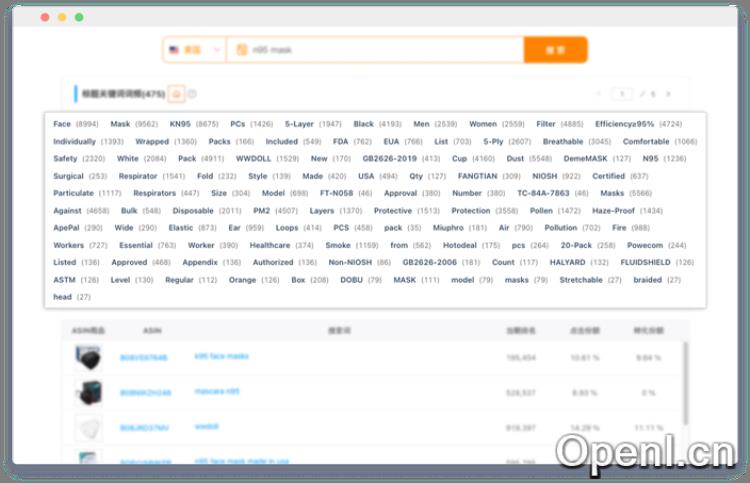The width and height of the screenshot is (750, 483).
Task: Click the orange icon inside search box
Action: coord(241,50)
